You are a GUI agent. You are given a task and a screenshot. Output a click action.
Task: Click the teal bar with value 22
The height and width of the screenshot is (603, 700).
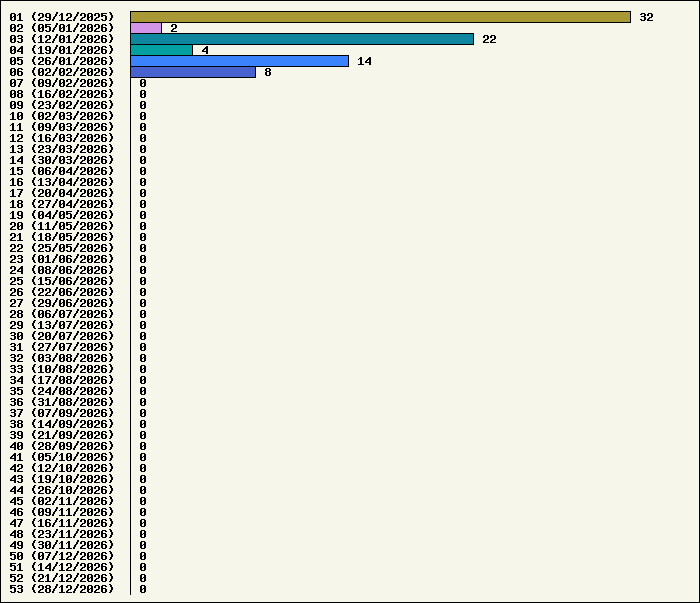pyautogui.click(x=301, y=39)
